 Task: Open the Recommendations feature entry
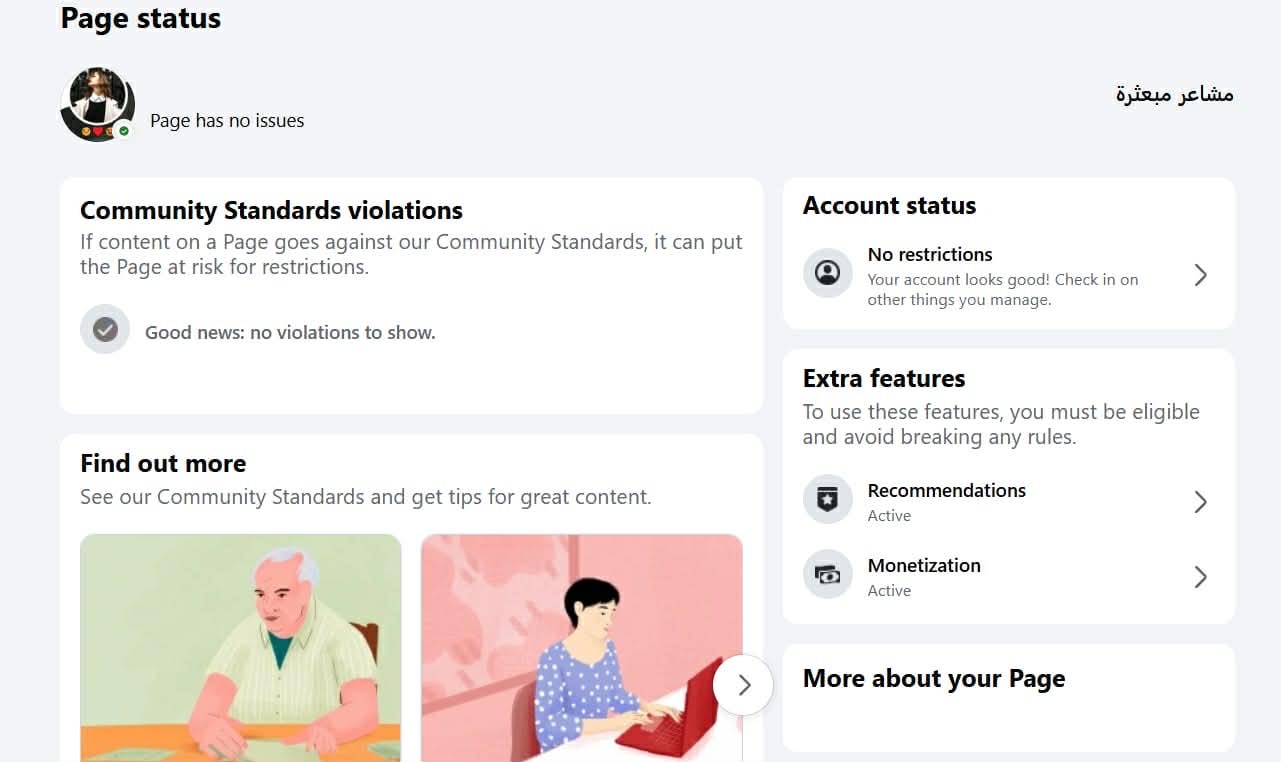(x=1009, y=501)
